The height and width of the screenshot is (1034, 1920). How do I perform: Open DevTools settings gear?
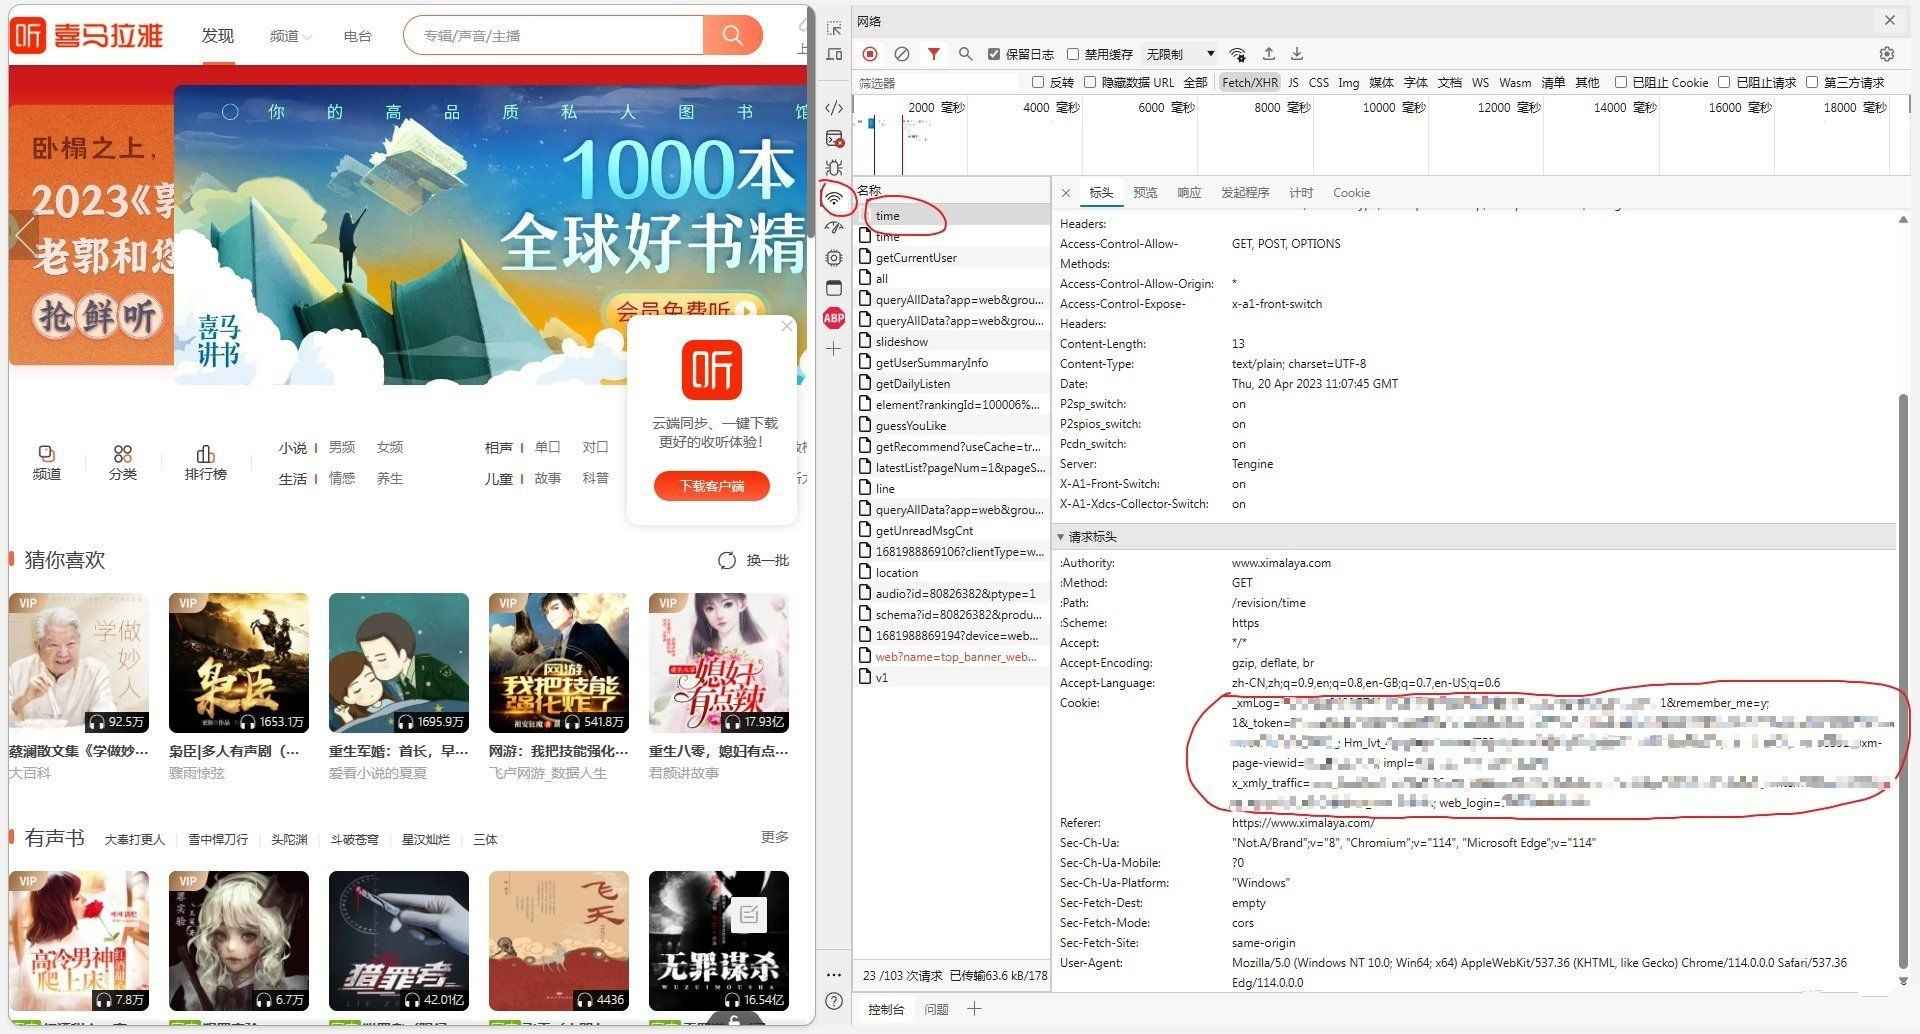[1887, 54]
